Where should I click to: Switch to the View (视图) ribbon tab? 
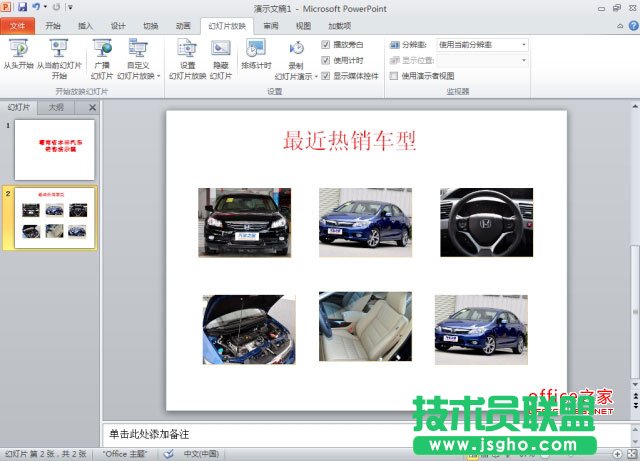click(x=303, y=26)
